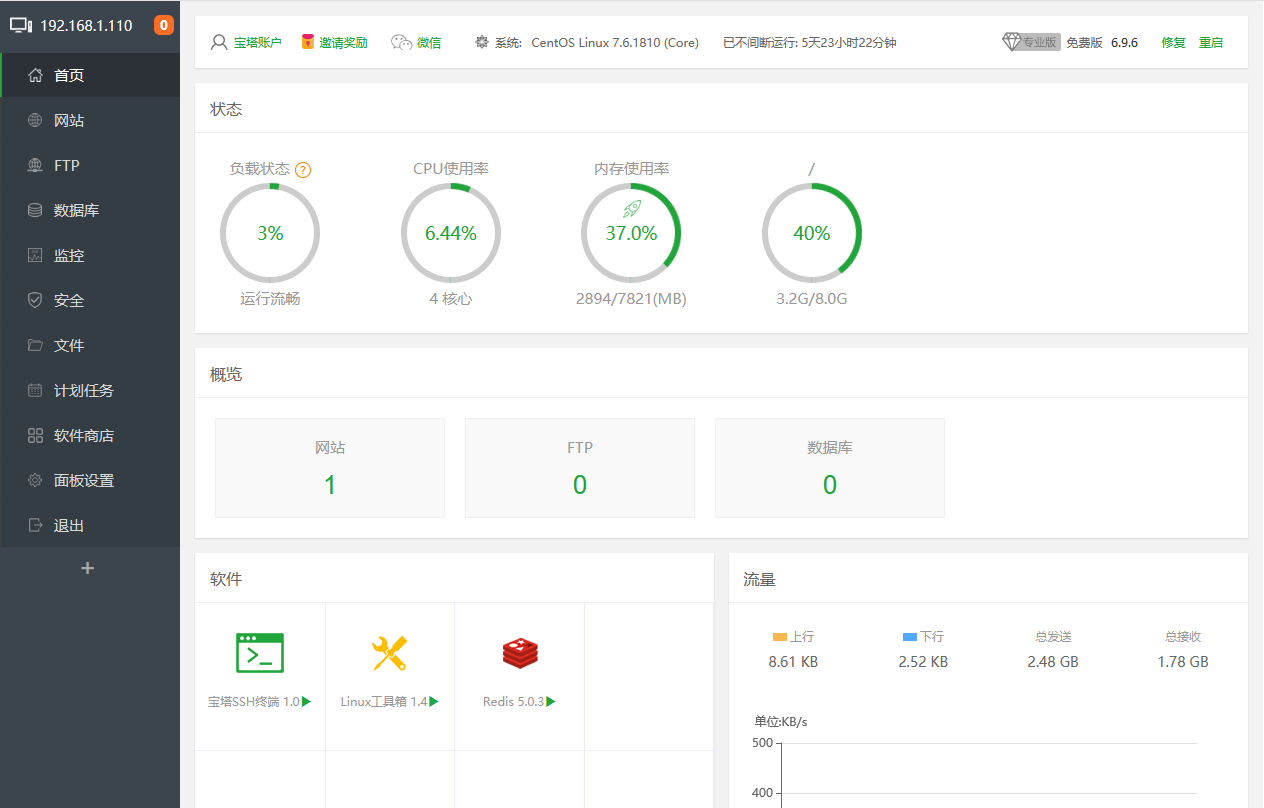Open the 网站 overview card showing 1
Screen dimensions: 1264x808
(x=330, y=468)
